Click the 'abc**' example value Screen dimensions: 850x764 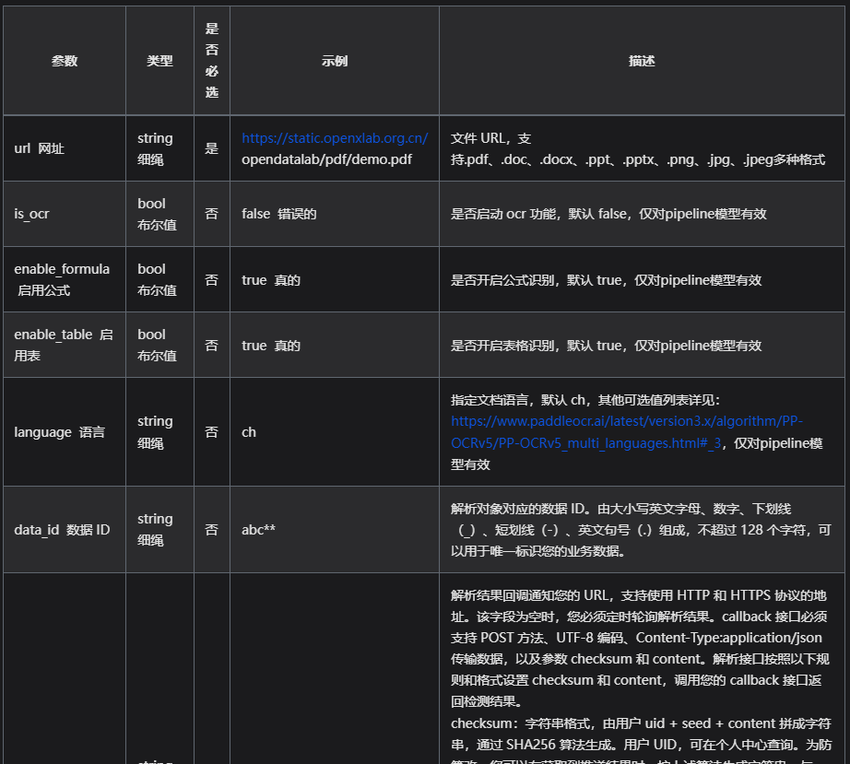pyautogui.click(x=259, y=530)
